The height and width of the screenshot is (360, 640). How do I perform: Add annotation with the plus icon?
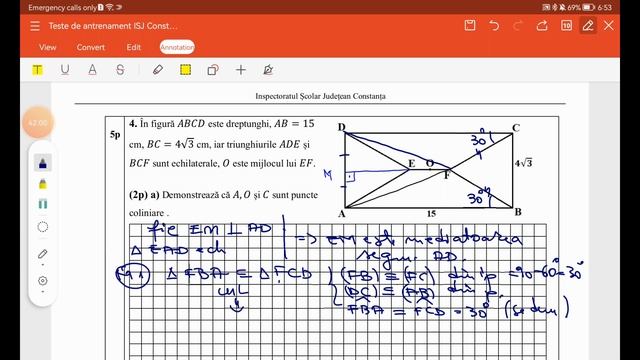(241, 70)
